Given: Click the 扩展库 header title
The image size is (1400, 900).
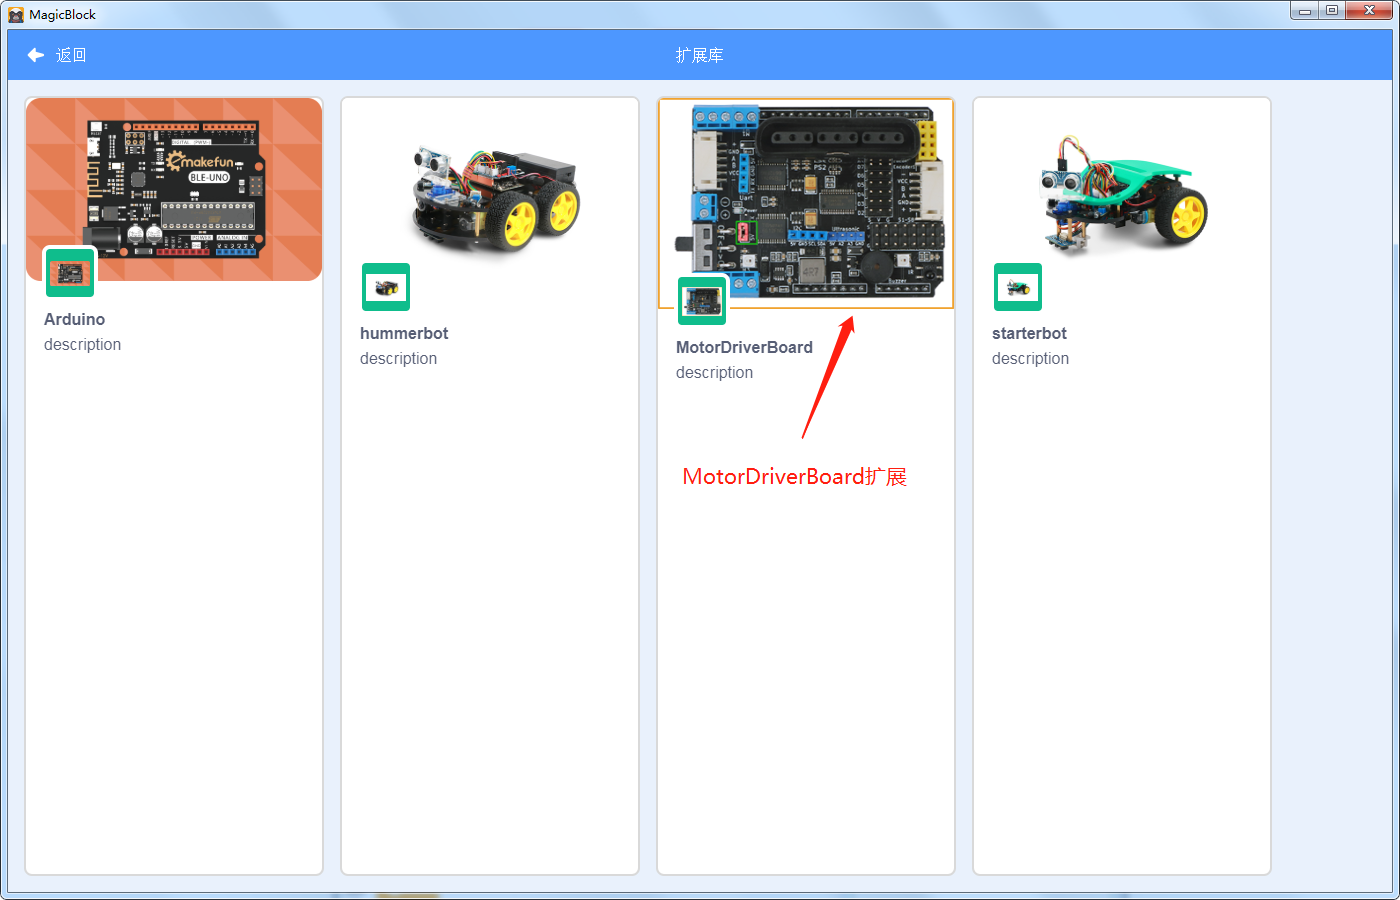Looking at the screenshot, I should point(699,55).
